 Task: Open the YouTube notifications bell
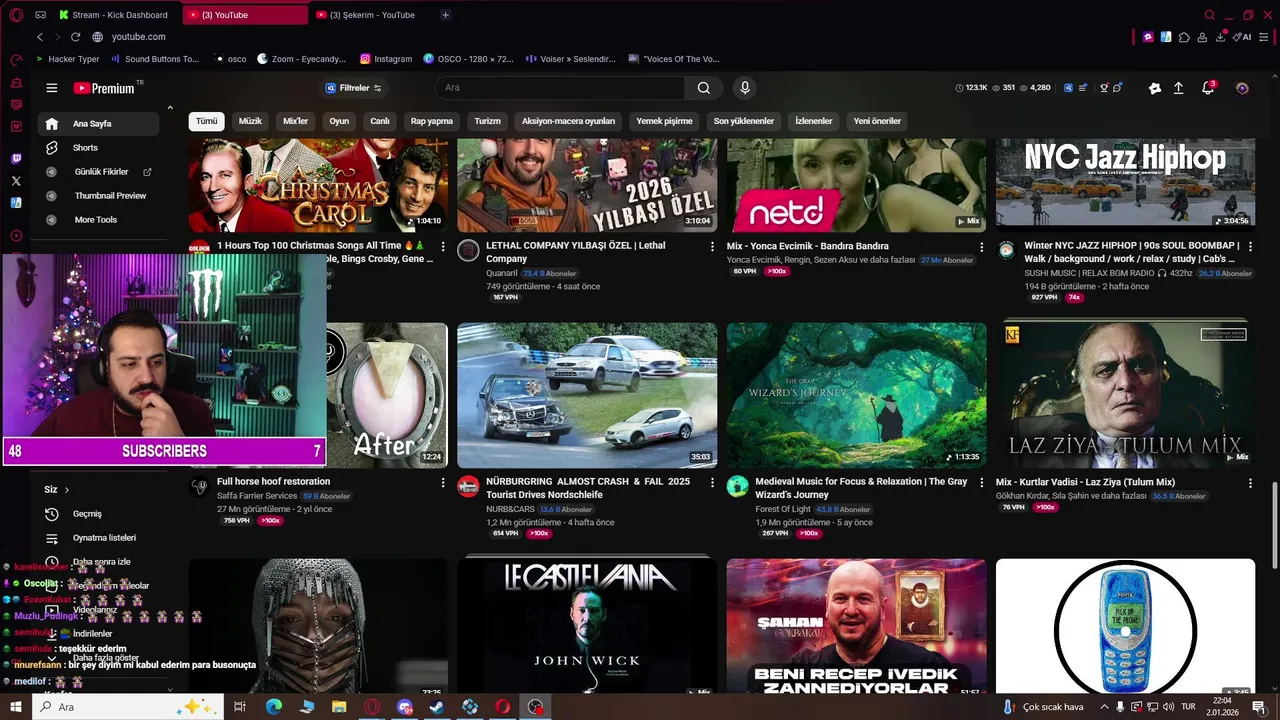click(1208, 88)
